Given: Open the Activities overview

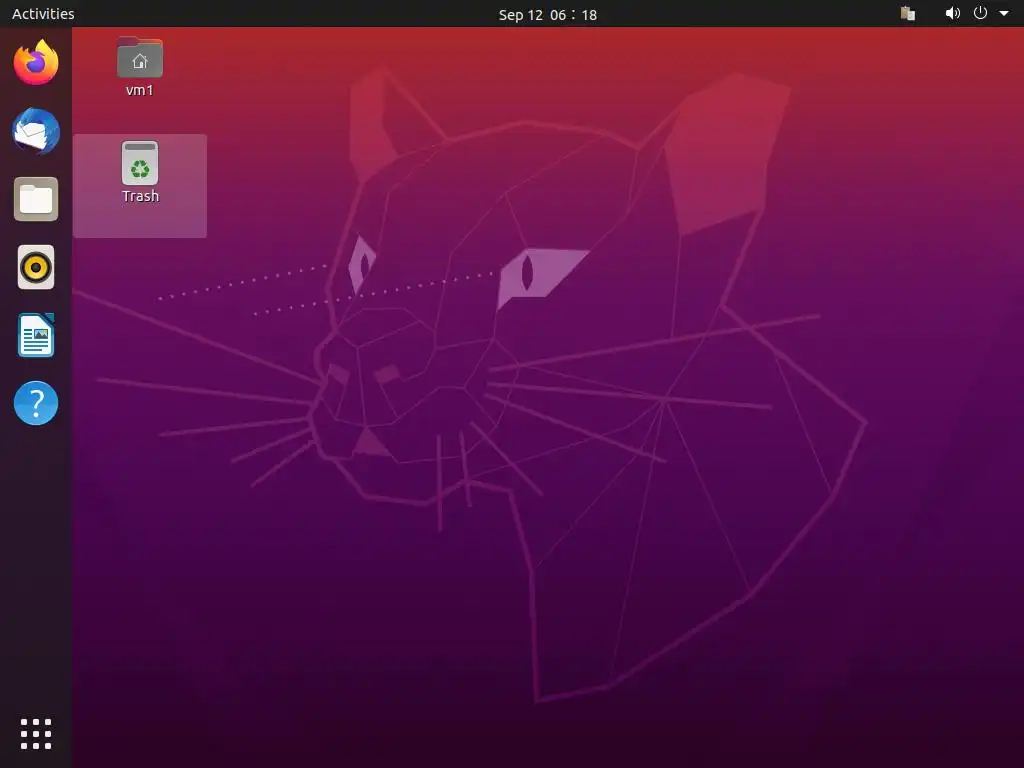Looking at the screenshot, I should click(x=43, y=14).
